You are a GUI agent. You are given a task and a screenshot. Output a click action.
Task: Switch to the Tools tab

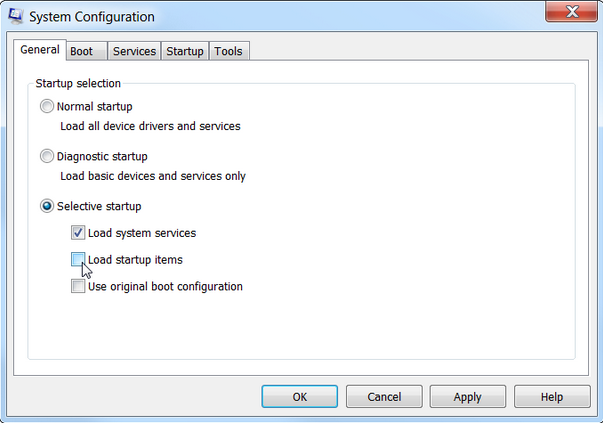point(229,51)
